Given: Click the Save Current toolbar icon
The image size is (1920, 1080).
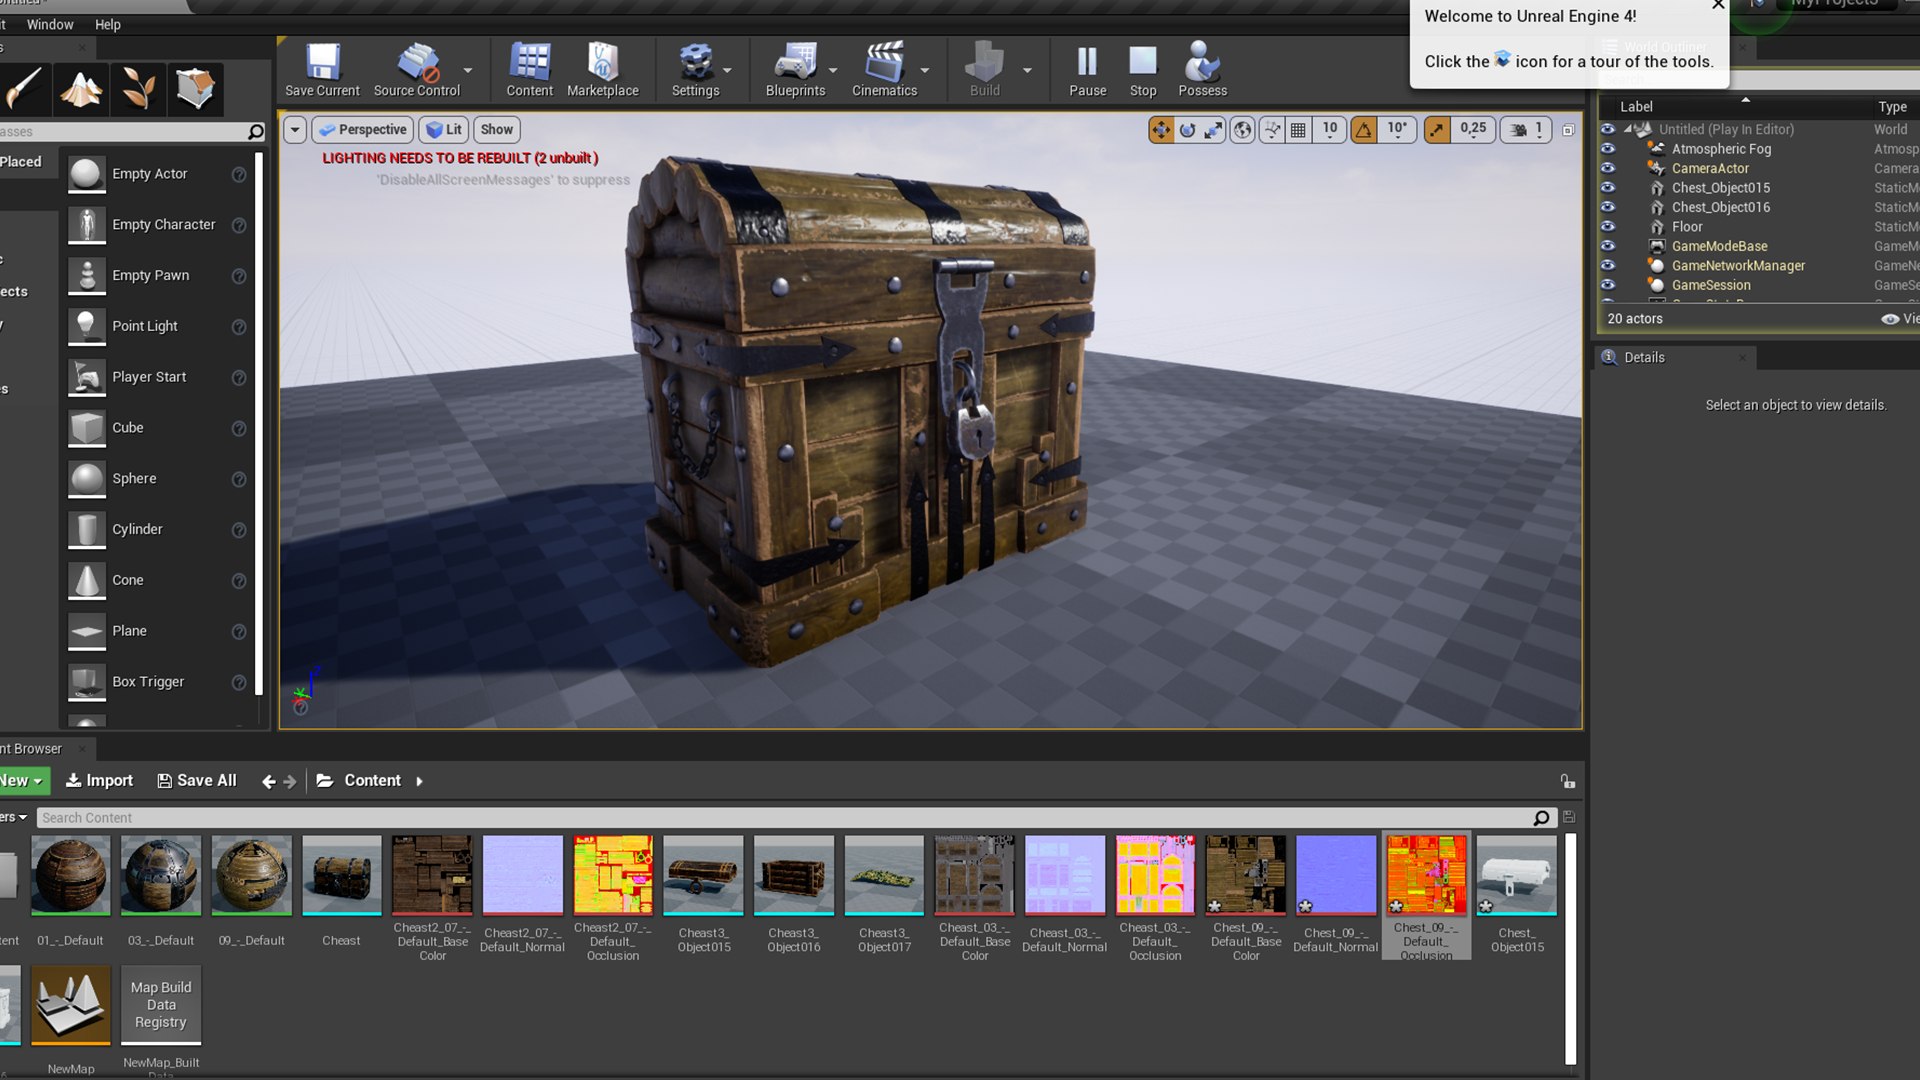Looking at the screenshot, I should (x=322, y=70).
